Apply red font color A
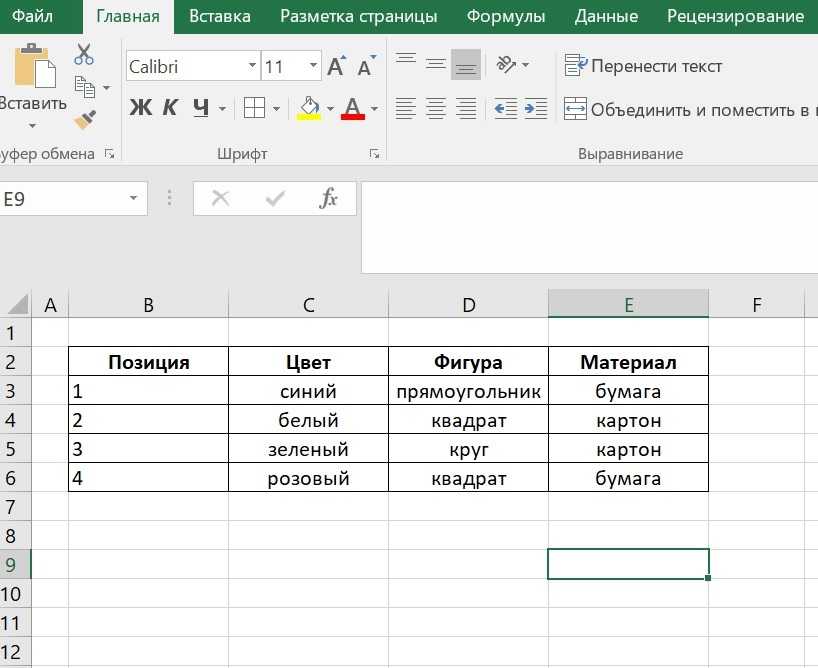This screenshot has width=818, height=668. [x=353, y=108]
